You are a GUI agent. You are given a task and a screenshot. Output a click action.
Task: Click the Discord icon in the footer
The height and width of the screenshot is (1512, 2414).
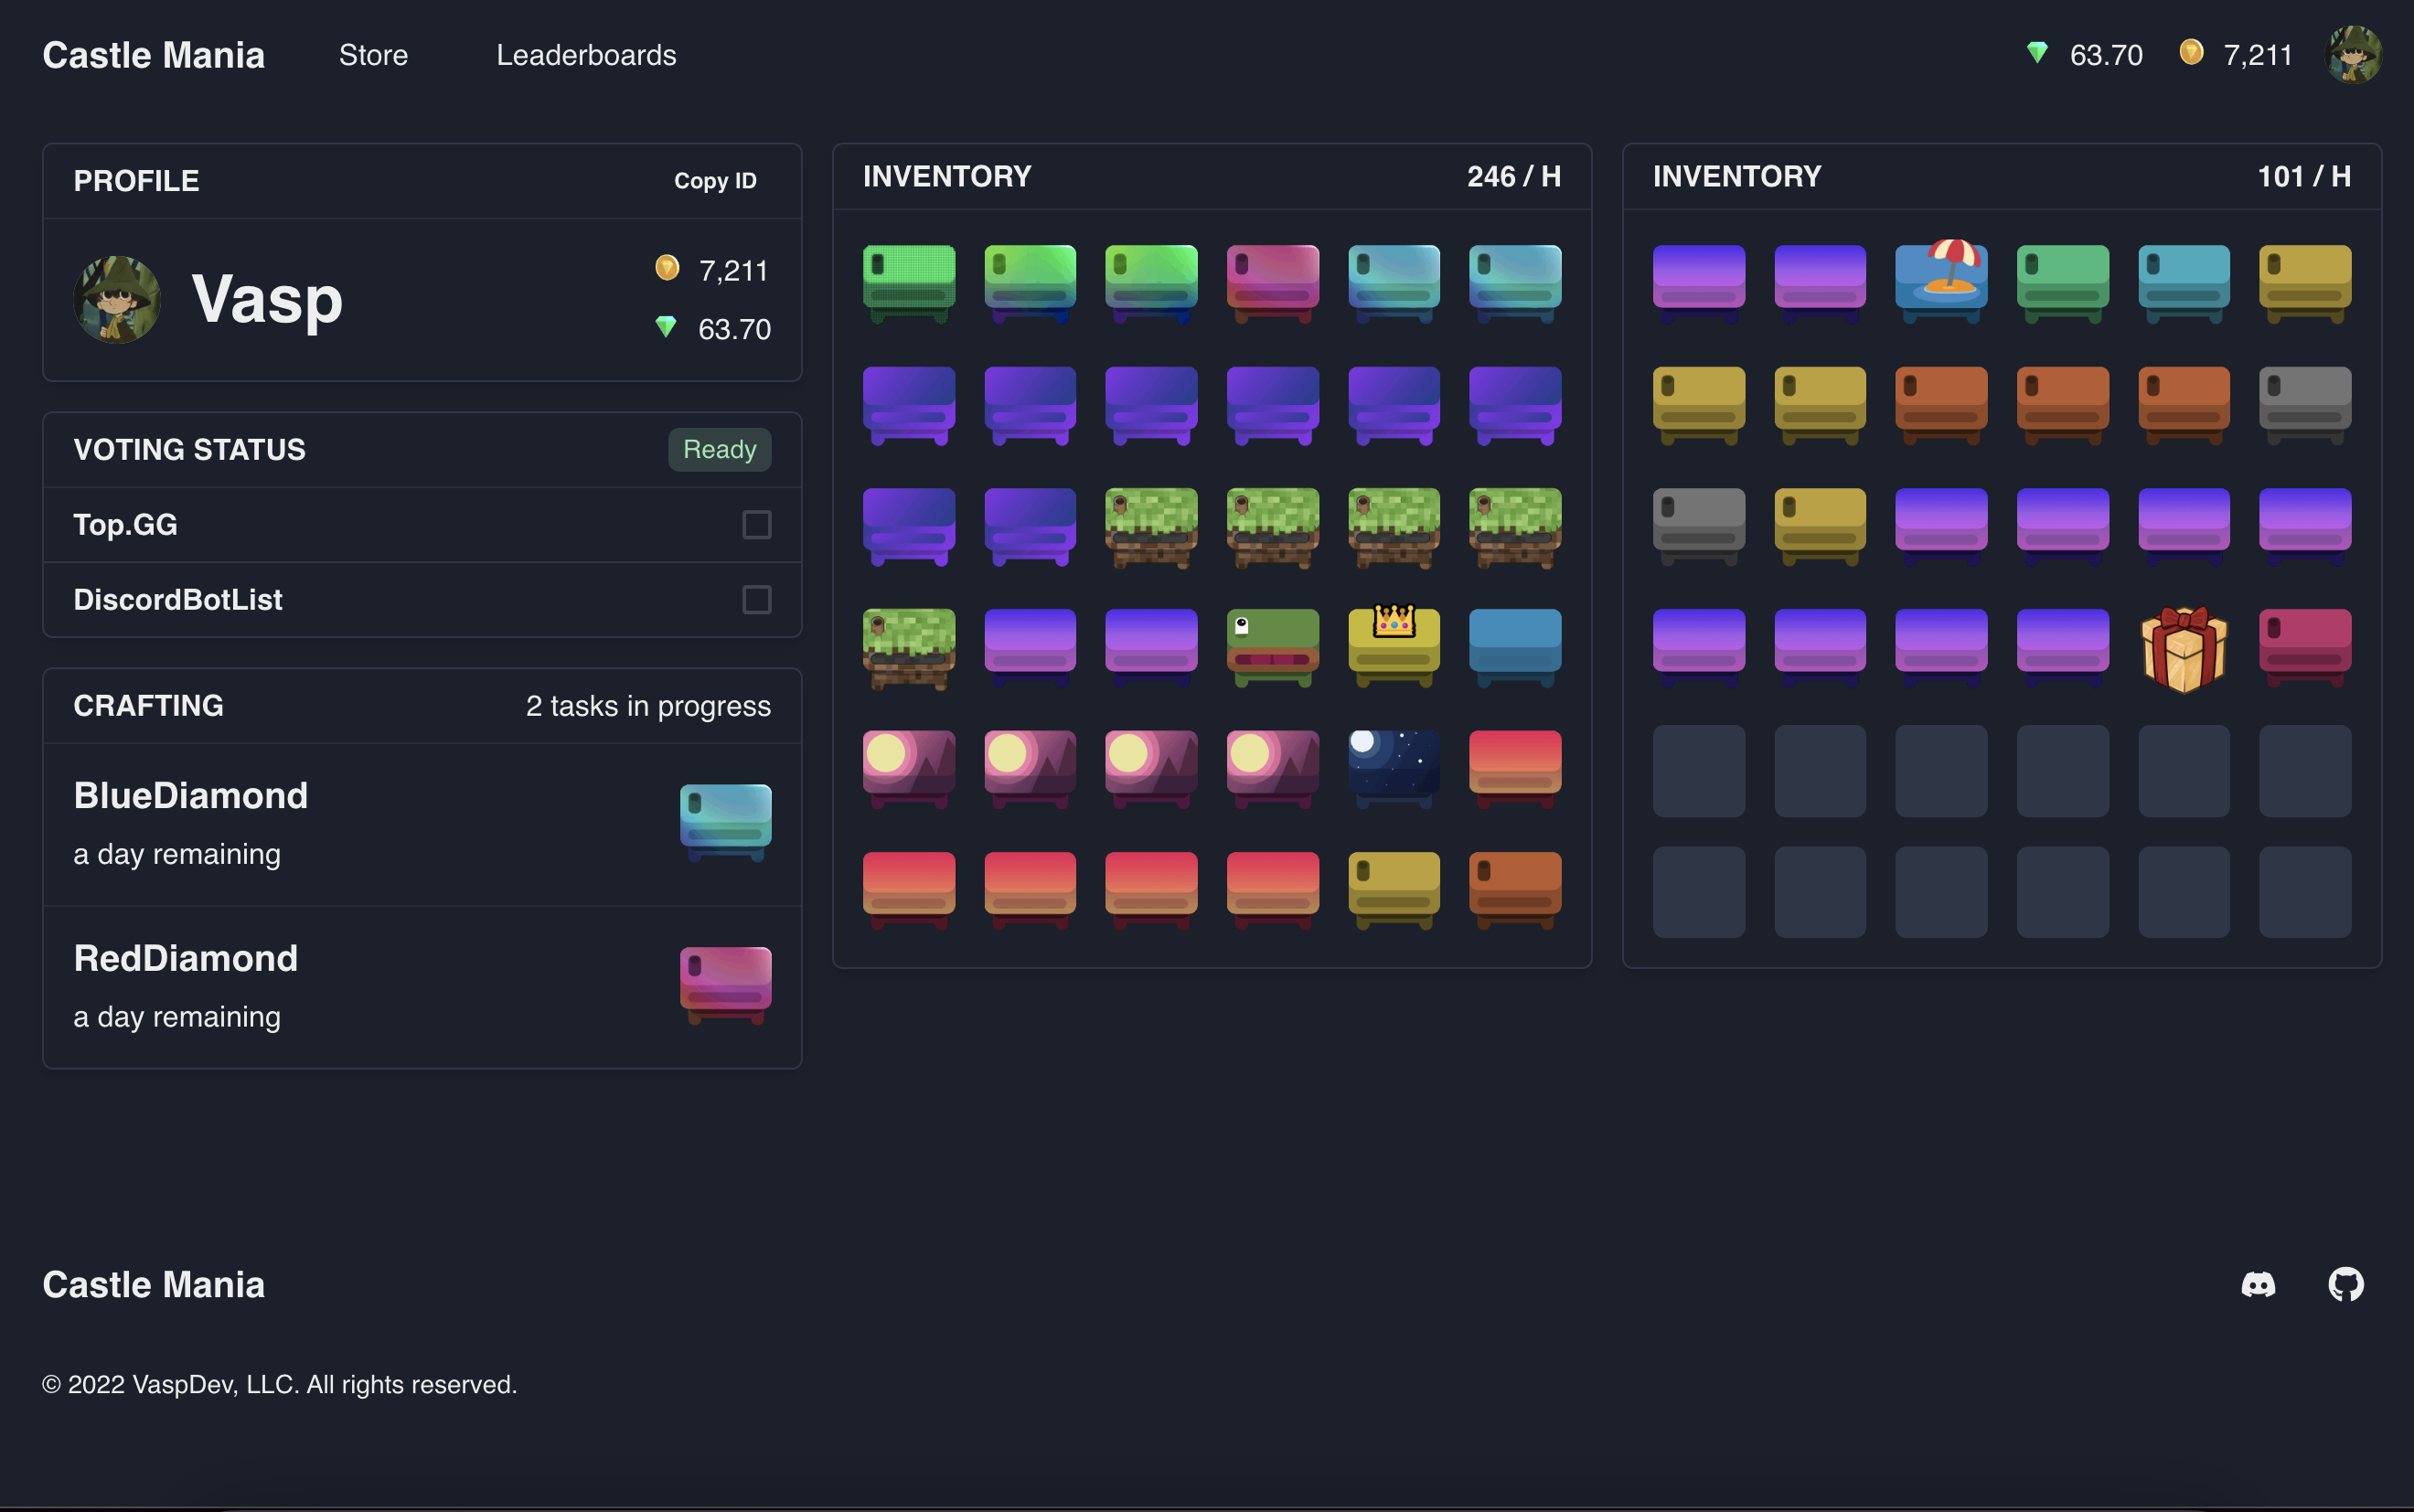pos(2258,1284)
